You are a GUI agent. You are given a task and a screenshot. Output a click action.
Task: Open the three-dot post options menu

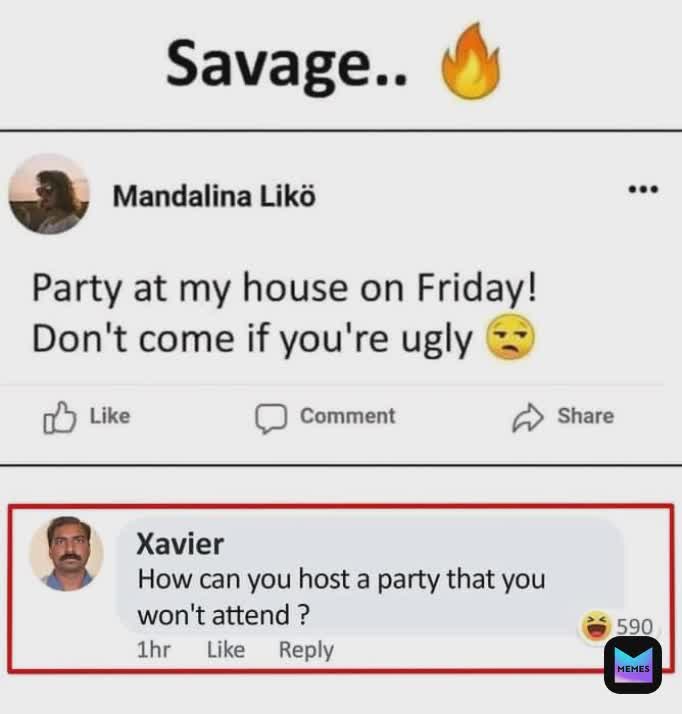click(x=643, y=189)
